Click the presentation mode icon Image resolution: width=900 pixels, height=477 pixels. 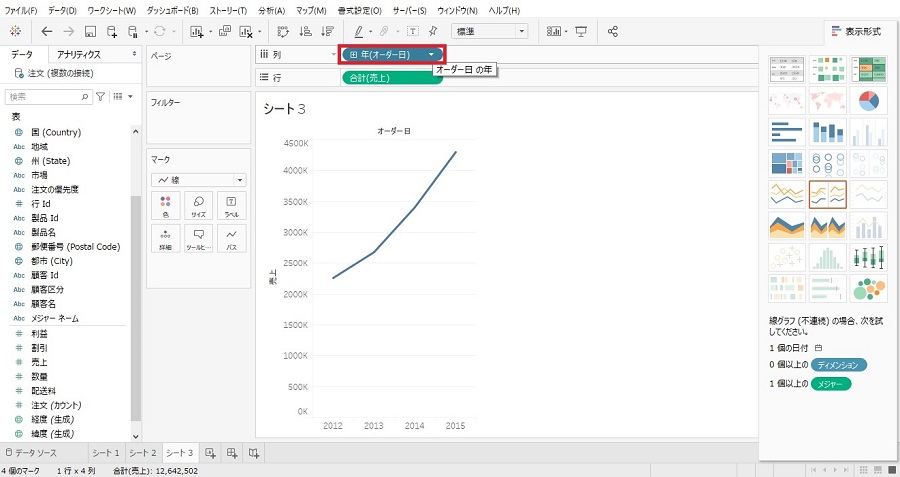(581, 31)
